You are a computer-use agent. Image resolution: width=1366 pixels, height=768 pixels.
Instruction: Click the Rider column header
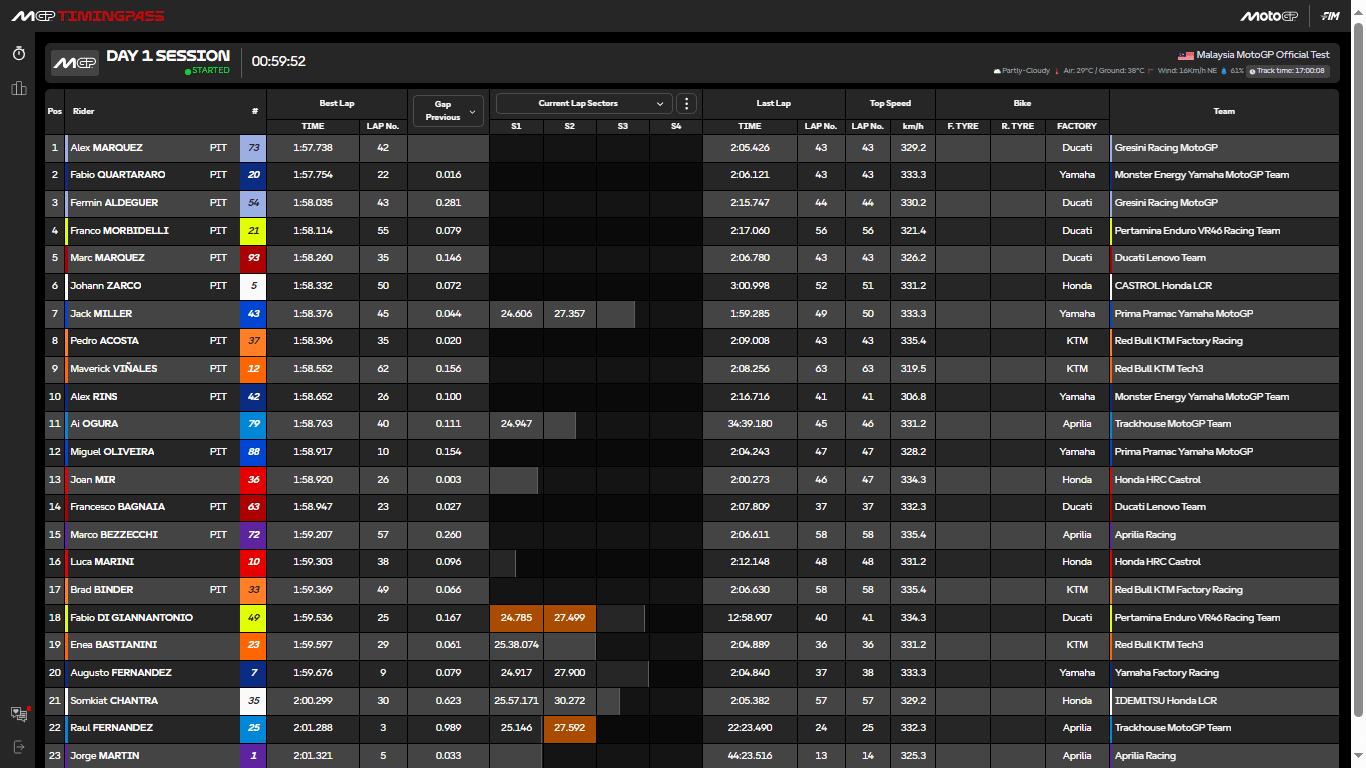(84, 111)
